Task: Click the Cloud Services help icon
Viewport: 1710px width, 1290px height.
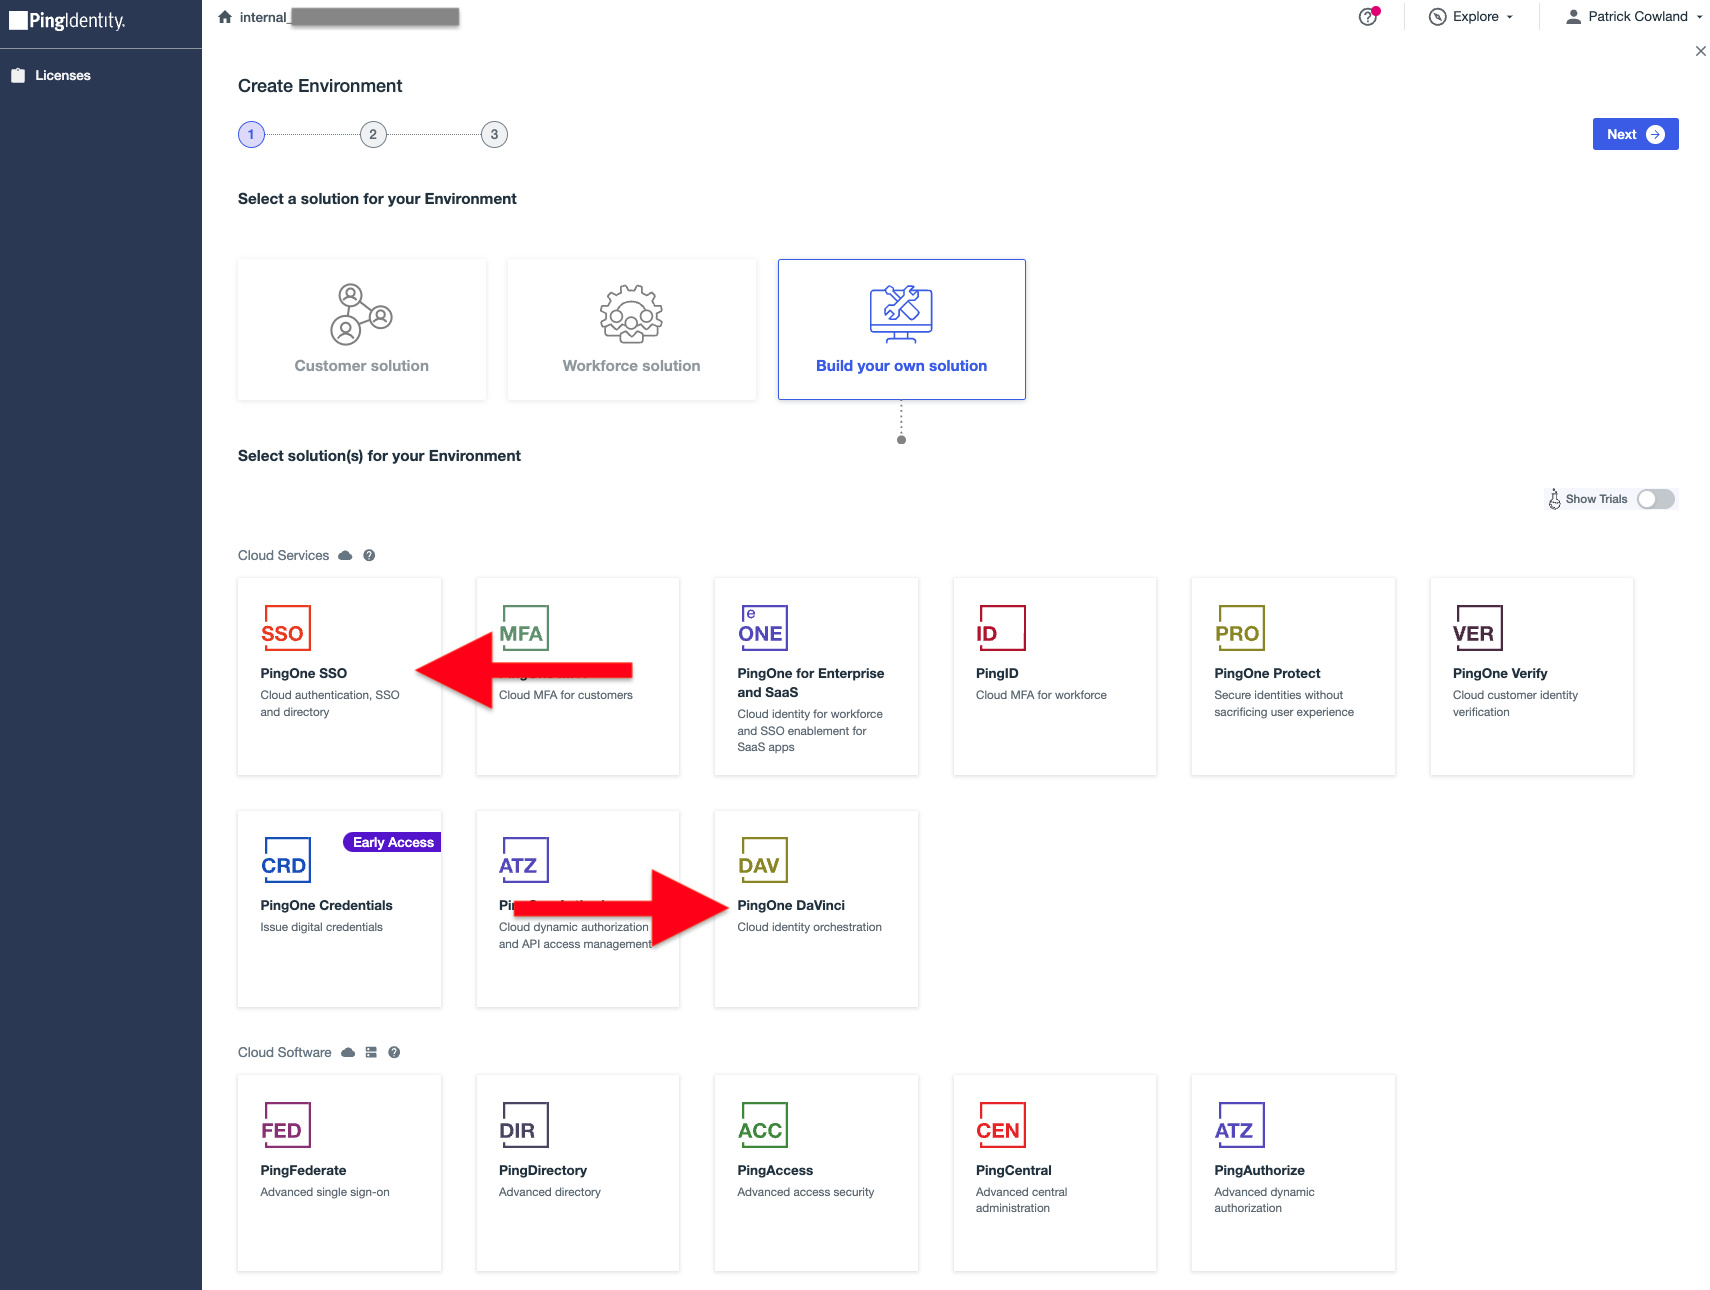Action: point(369,555)
